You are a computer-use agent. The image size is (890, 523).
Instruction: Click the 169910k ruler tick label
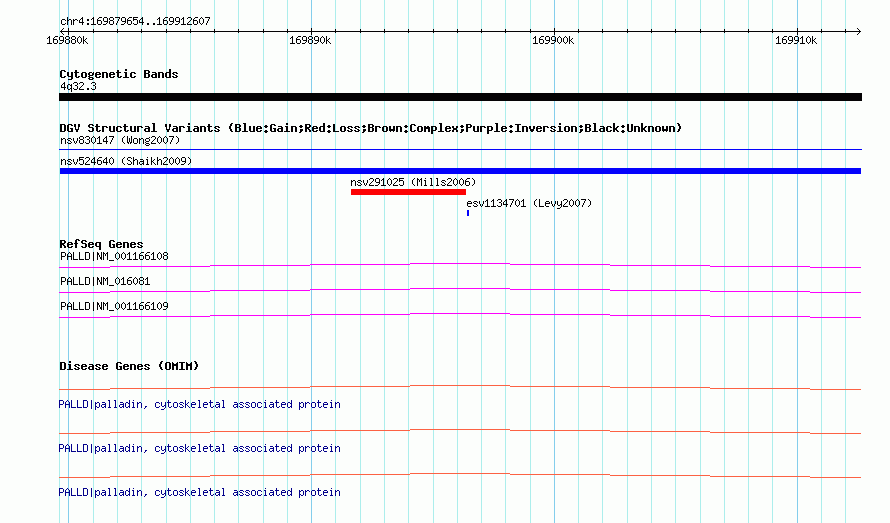coord(796,40)
